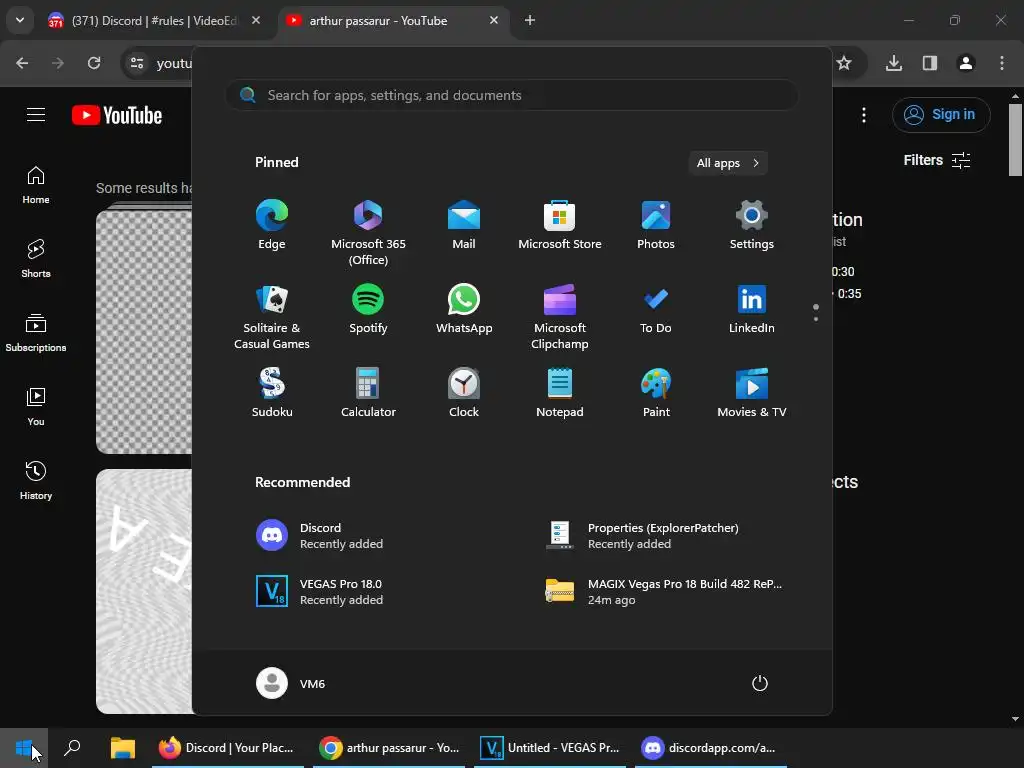Open a new browser tab

pyautogui.click(x=530, y=20)
